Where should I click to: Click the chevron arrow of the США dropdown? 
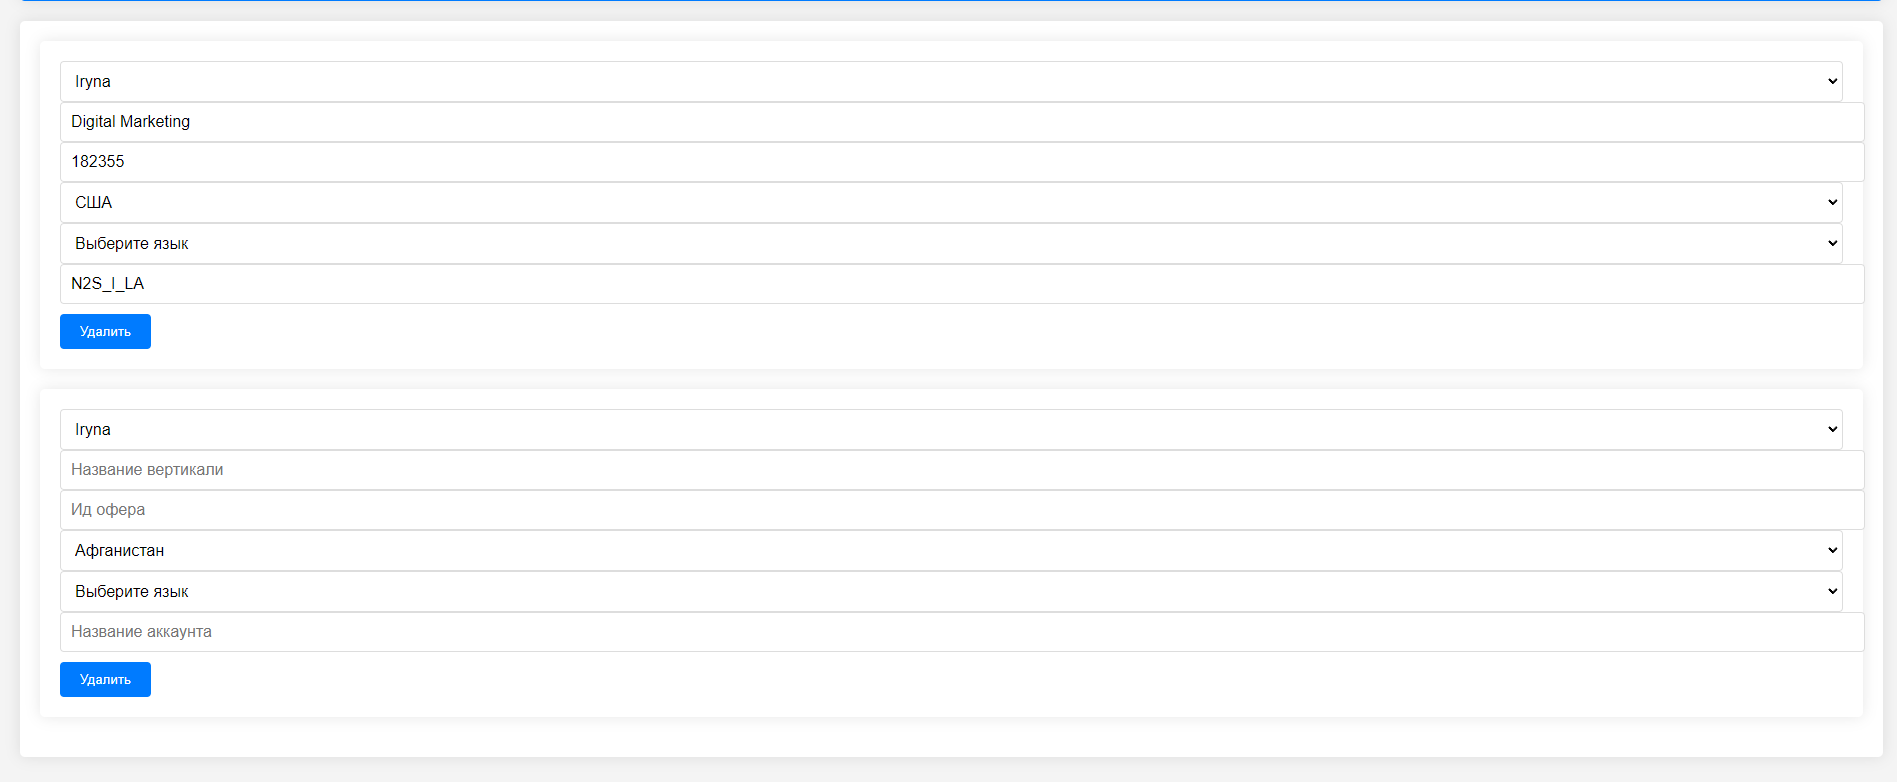click(1832, 202)
